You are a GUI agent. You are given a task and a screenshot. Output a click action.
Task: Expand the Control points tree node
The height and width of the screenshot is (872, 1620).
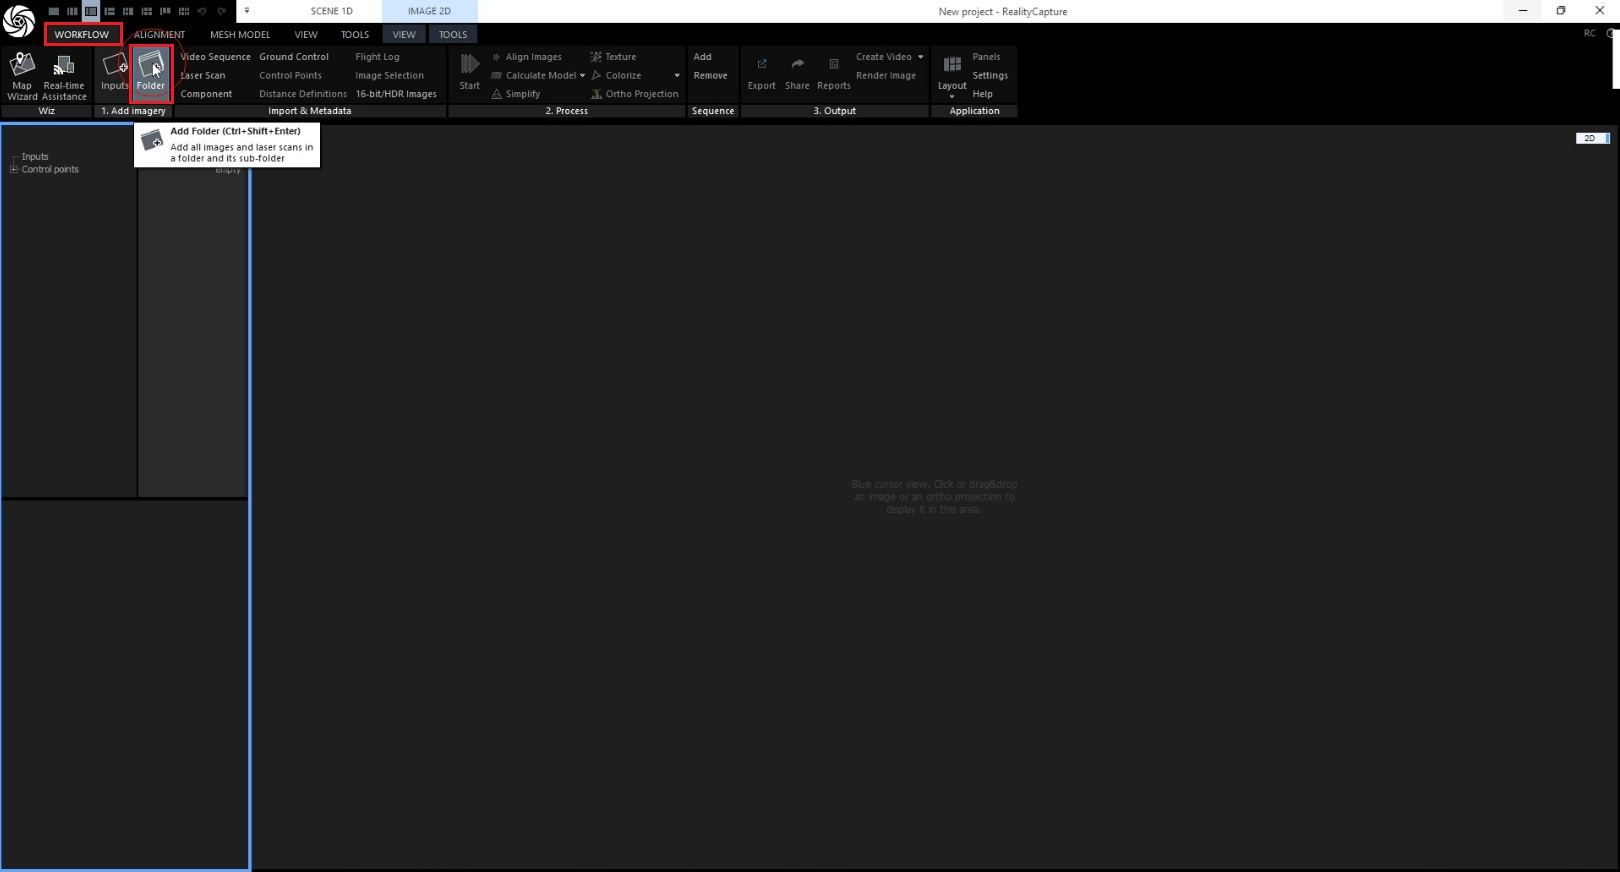[14, 170]
